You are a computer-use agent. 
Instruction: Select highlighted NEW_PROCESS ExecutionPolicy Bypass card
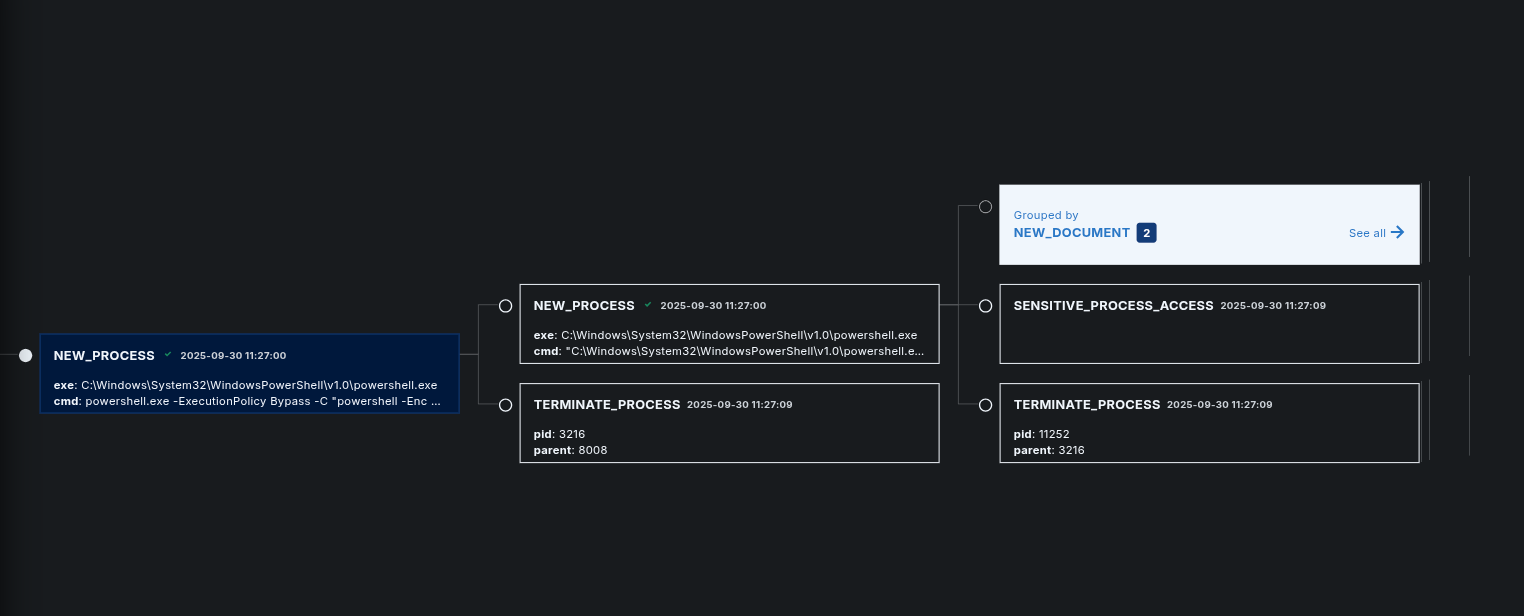(249, 373)
